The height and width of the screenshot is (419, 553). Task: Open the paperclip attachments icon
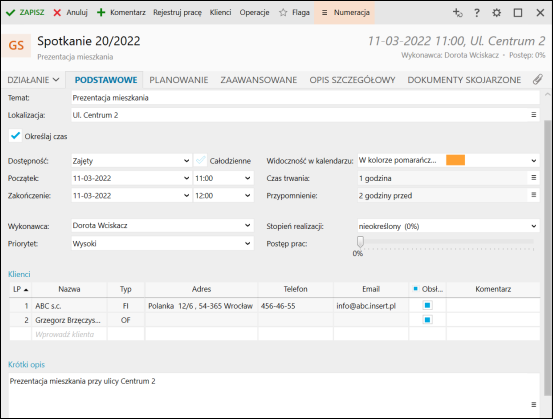click(x=537, y=80)
